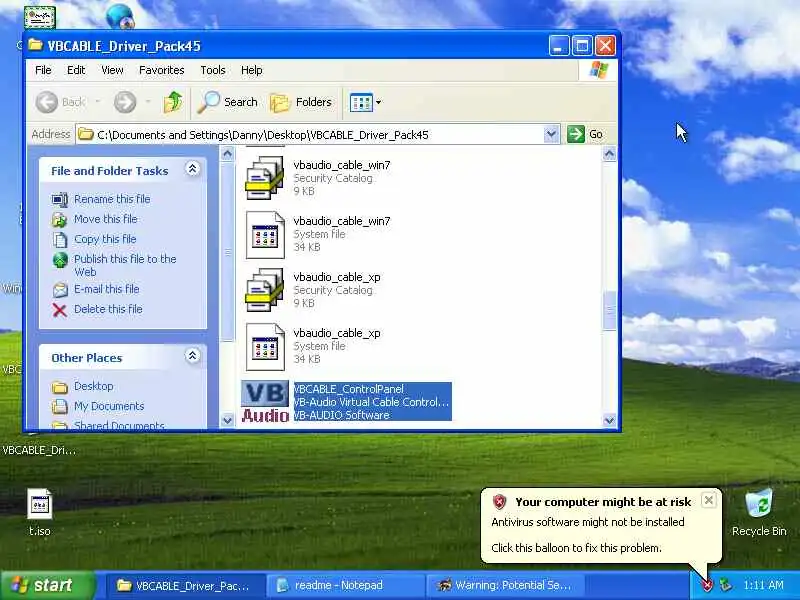Click Rename this file
The height and width of the screenshot is (600, 800).
[112, 199]
